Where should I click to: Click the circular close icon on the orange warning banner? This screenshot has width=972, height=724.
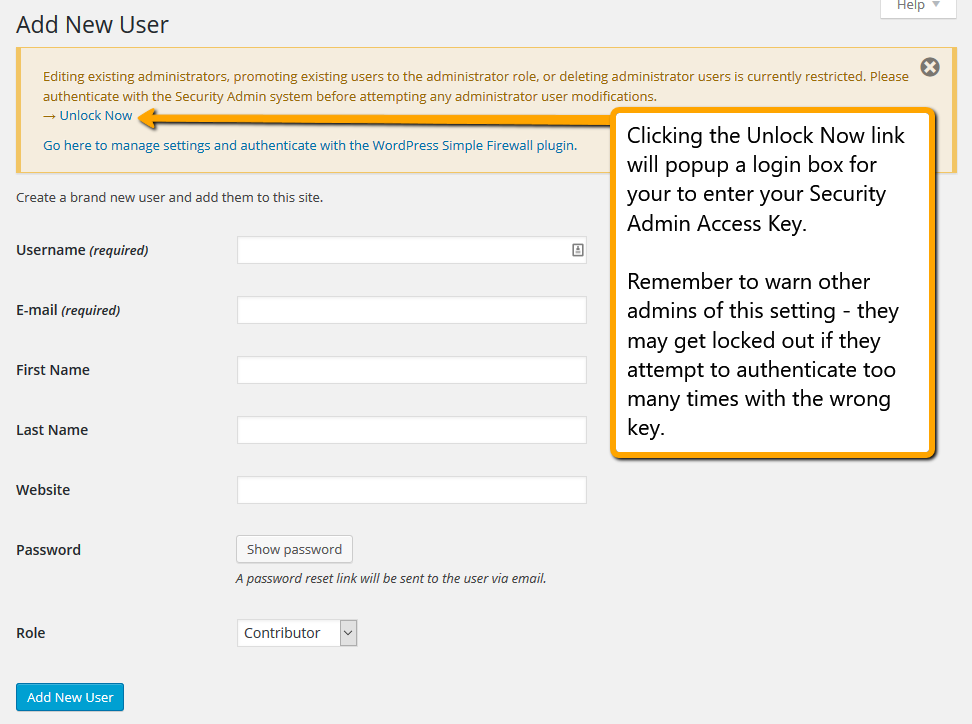pyautogui.click(x=930, y=67)
